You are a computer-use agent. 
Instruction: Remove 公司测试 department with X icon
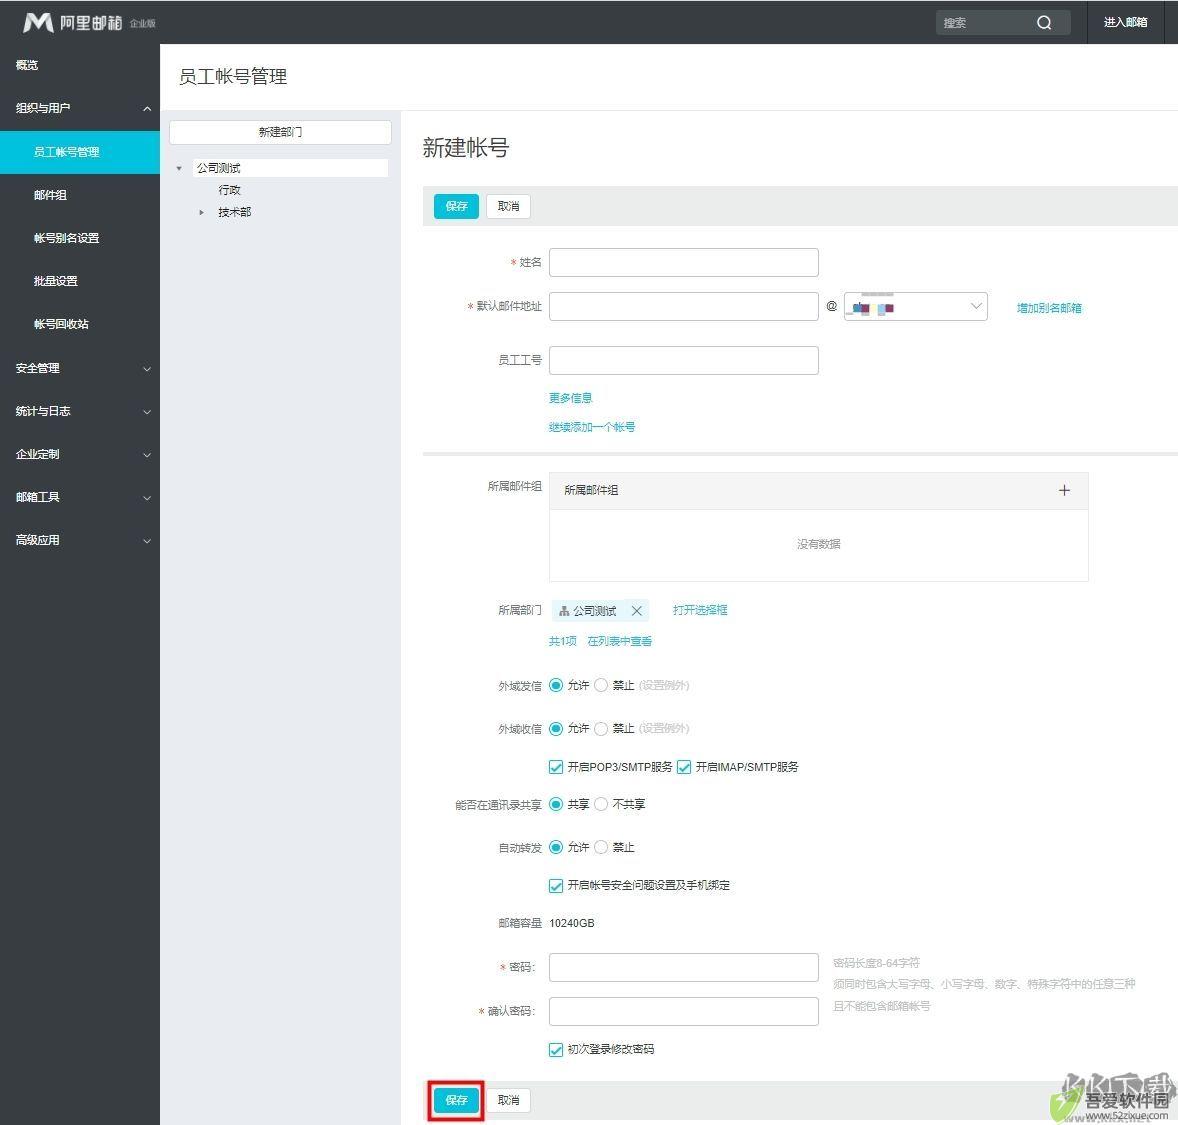(x=636, y=610)
